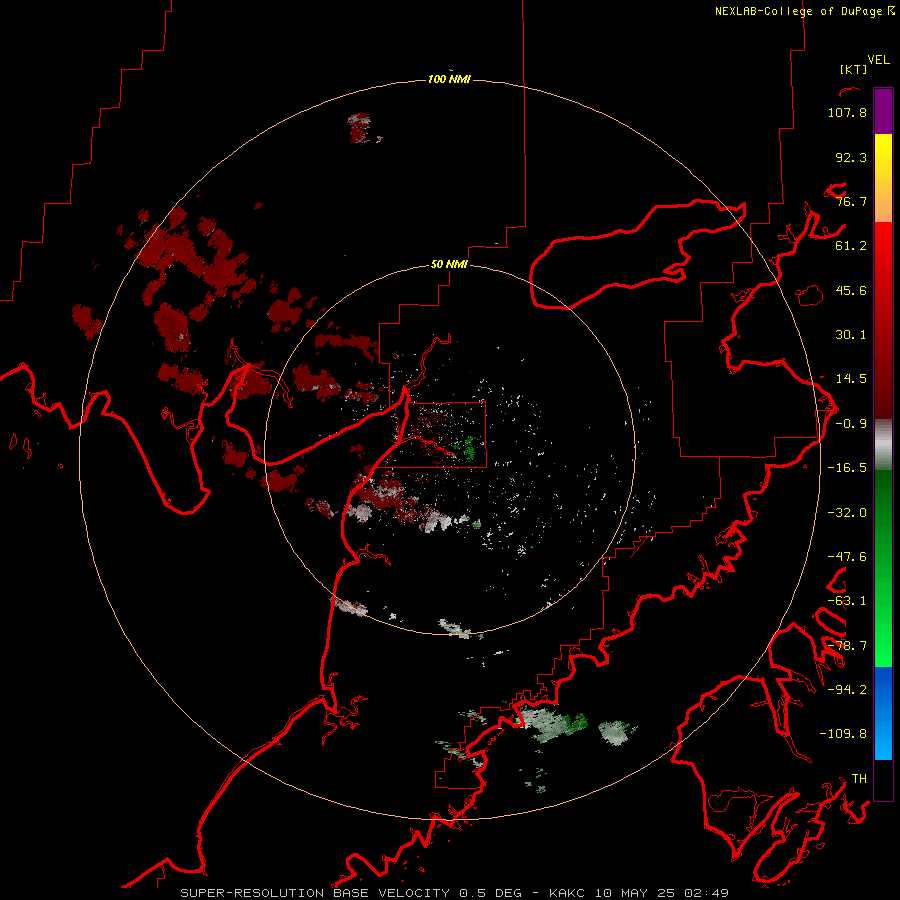
Task: Click the 10 MAY 25 02:49 timestamp
Action: coord(662,893)
